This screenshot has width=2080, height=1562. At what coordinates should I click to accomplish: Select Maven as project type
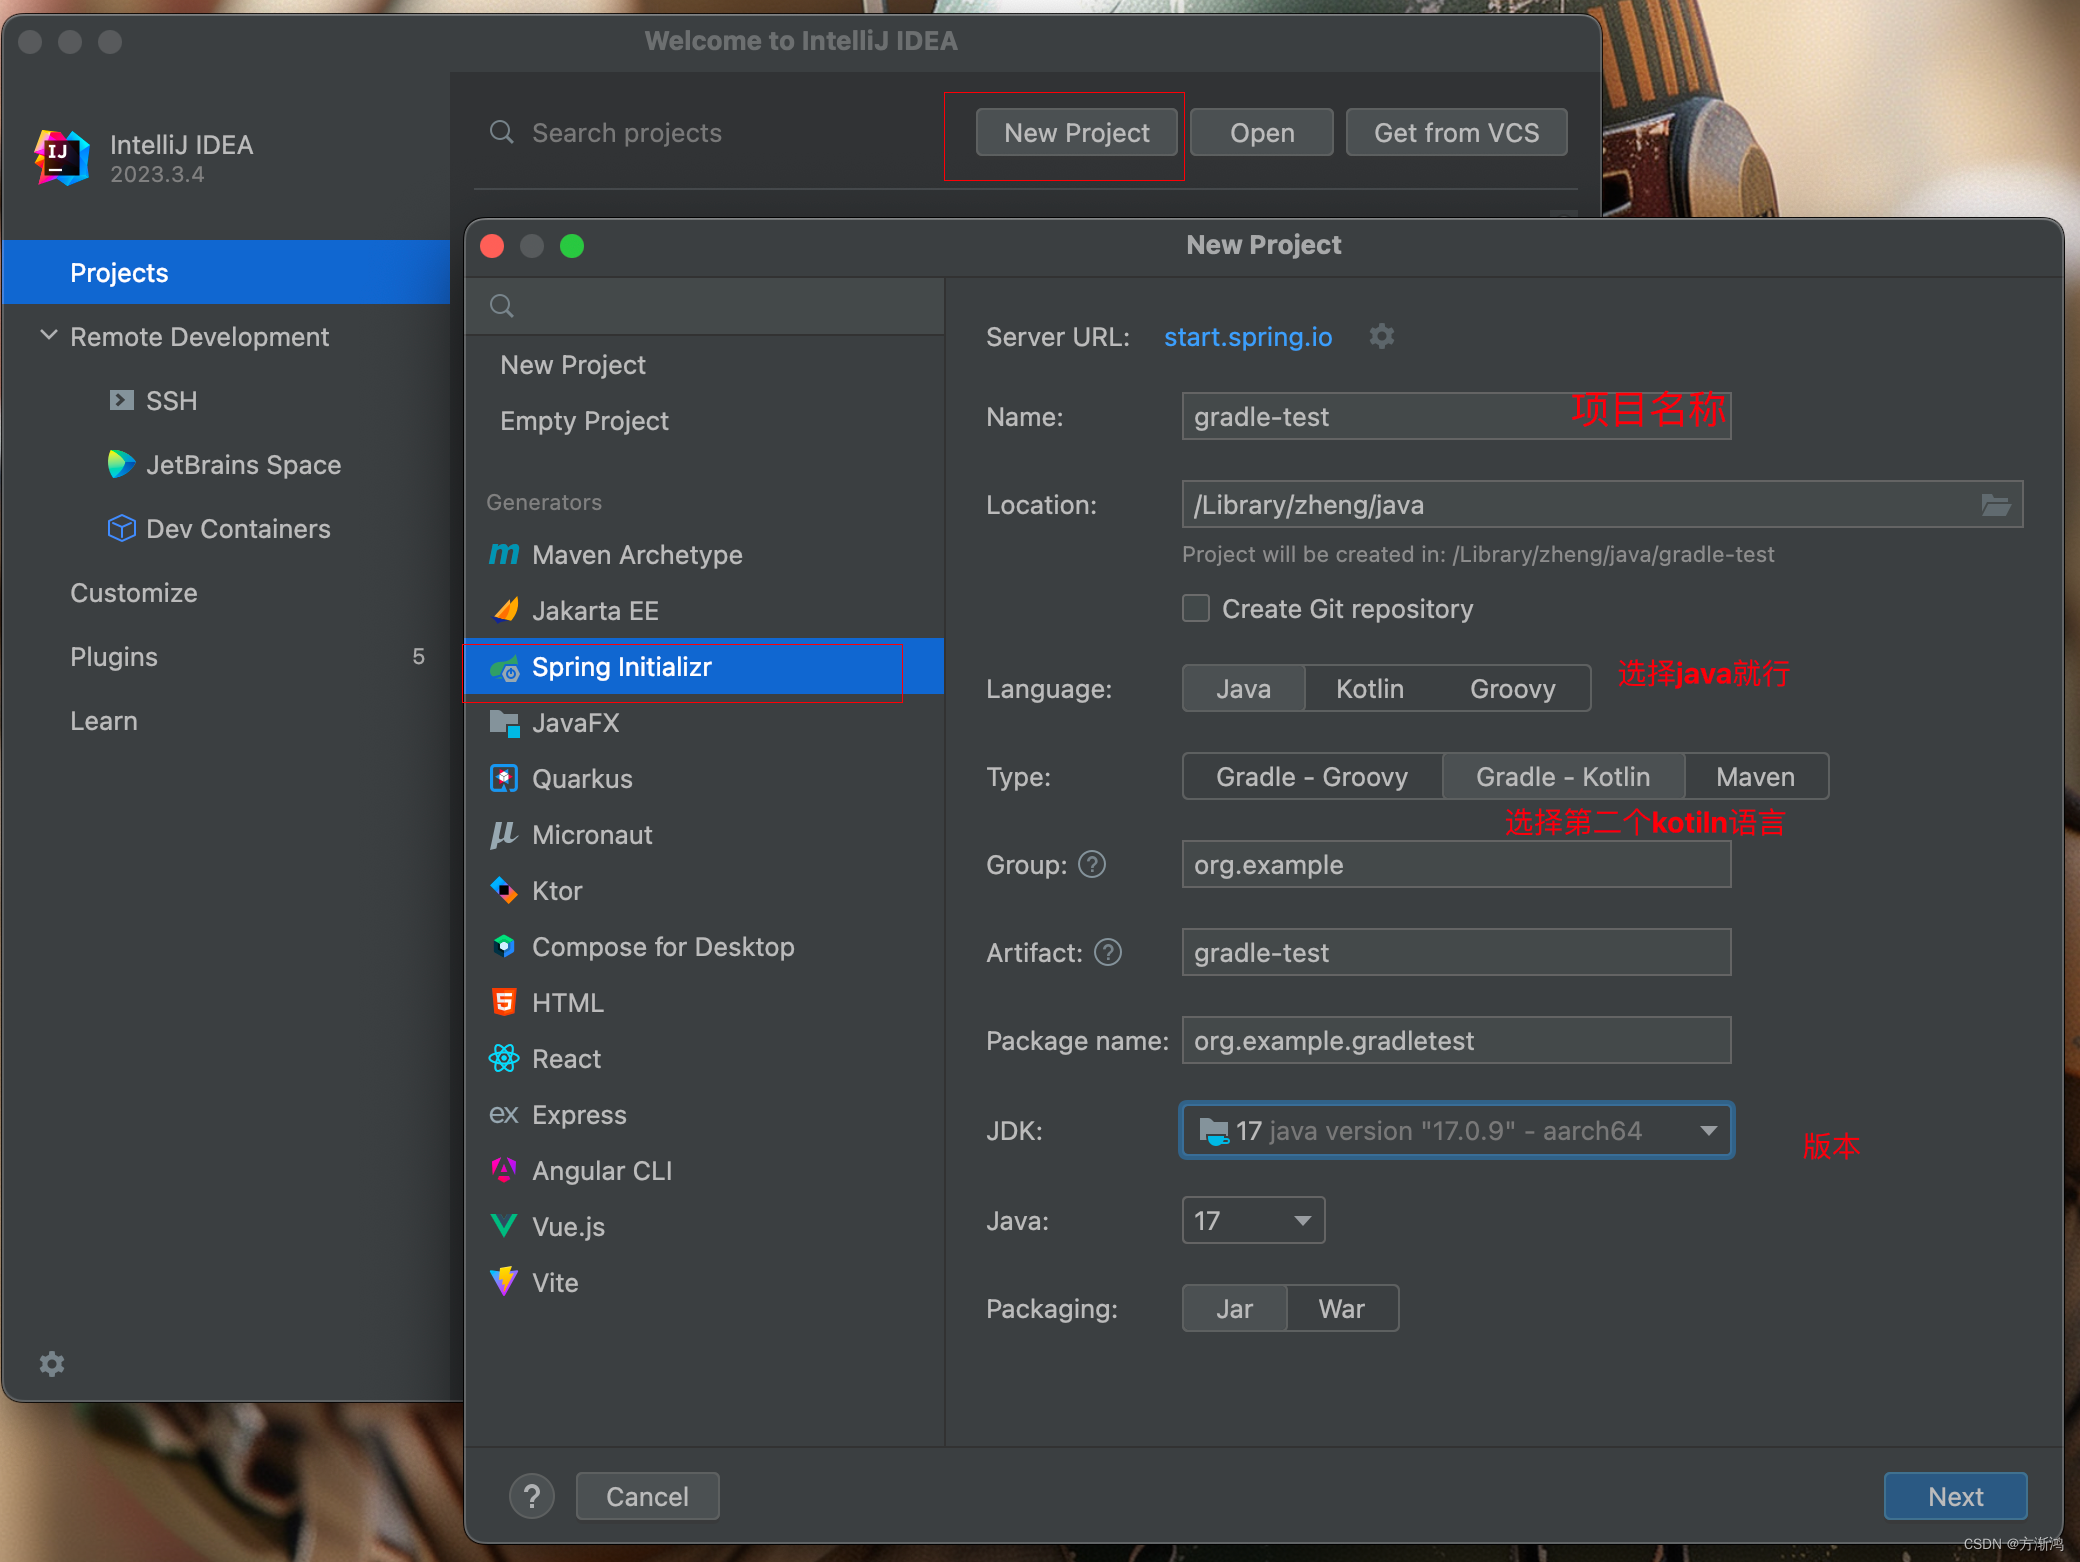coord(1755,777)
